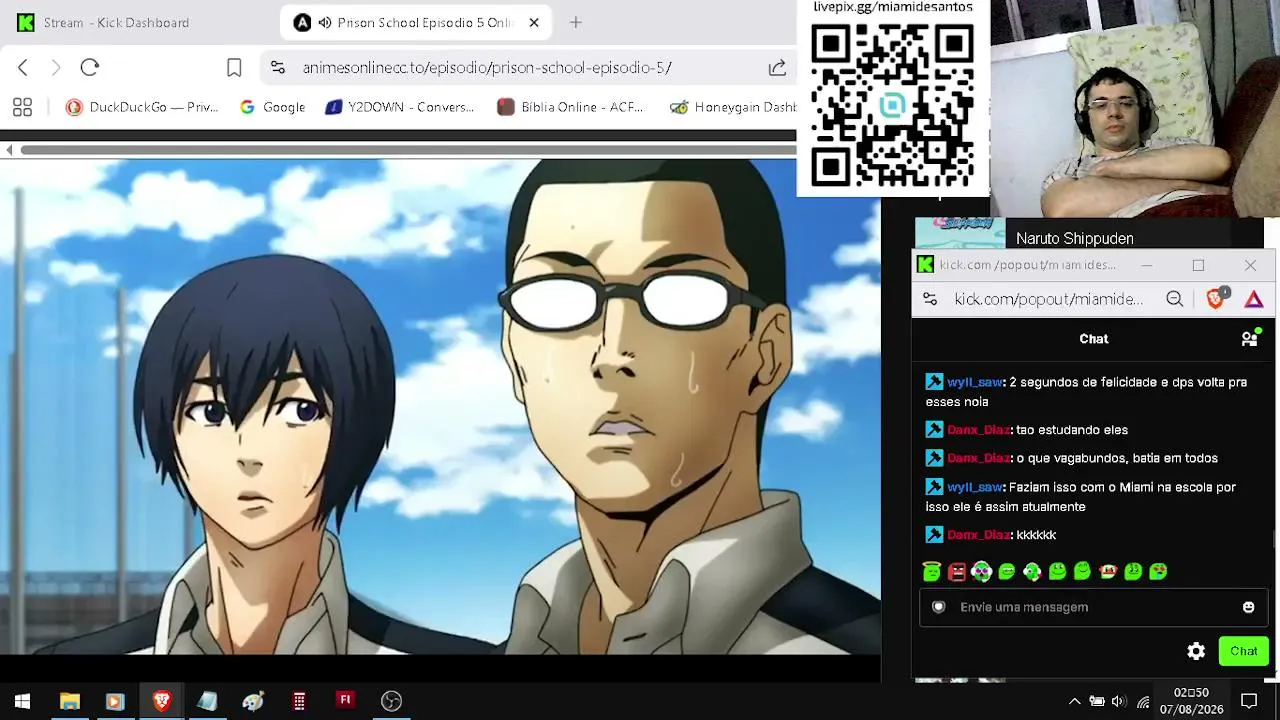Open the volume control in system tray

pyautogui.click(x=1118, y=702)
